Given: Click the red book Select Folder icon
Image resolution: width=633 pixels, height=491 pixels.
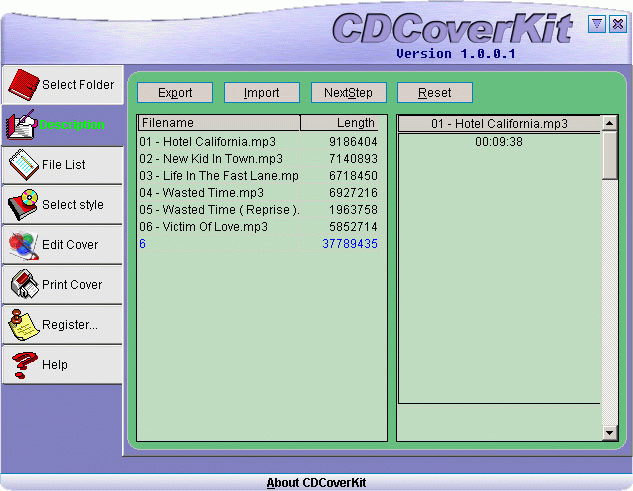Looking at the screenshot, I should pos(23,84).
